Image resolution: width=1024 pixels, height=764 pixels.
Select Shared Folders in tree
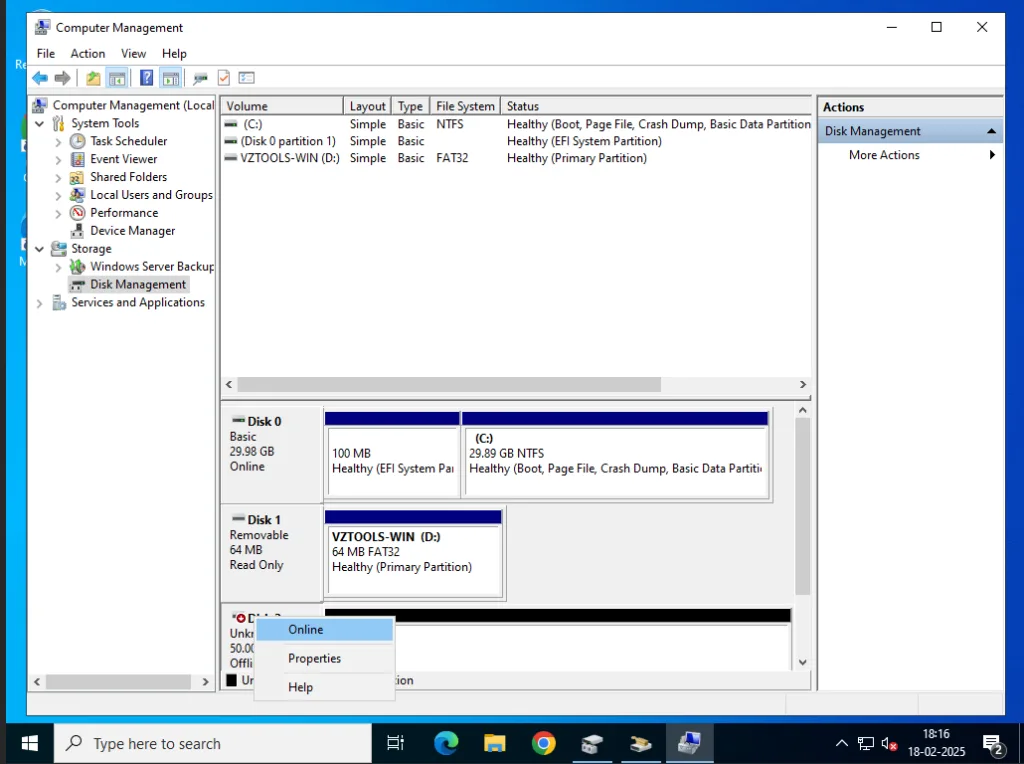(x=129, y=177)
